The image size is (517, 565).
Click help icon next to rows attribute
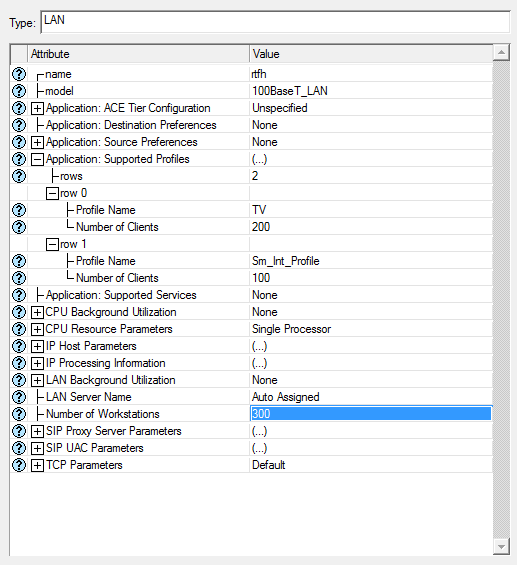19,176
